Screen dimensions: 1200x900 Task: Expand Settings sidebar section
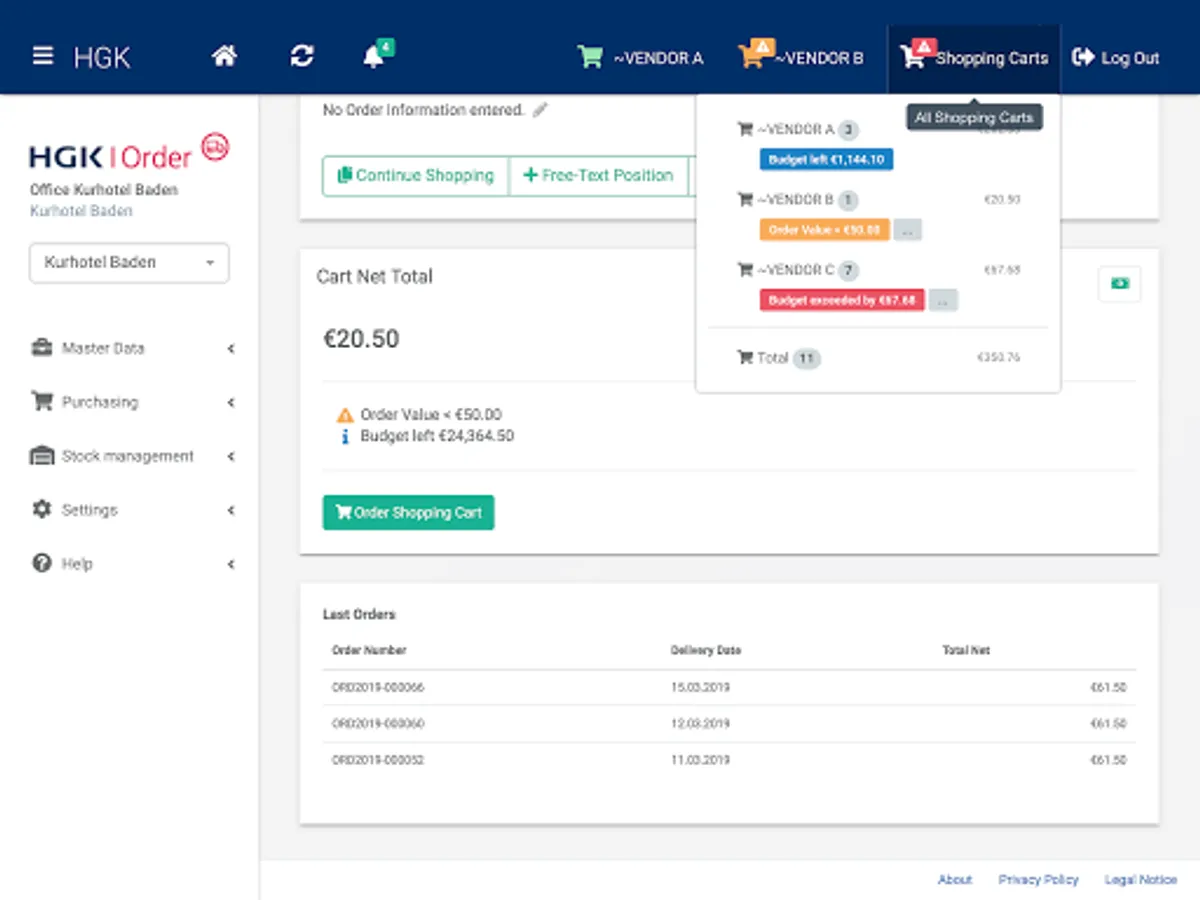[x=132, y=510]
